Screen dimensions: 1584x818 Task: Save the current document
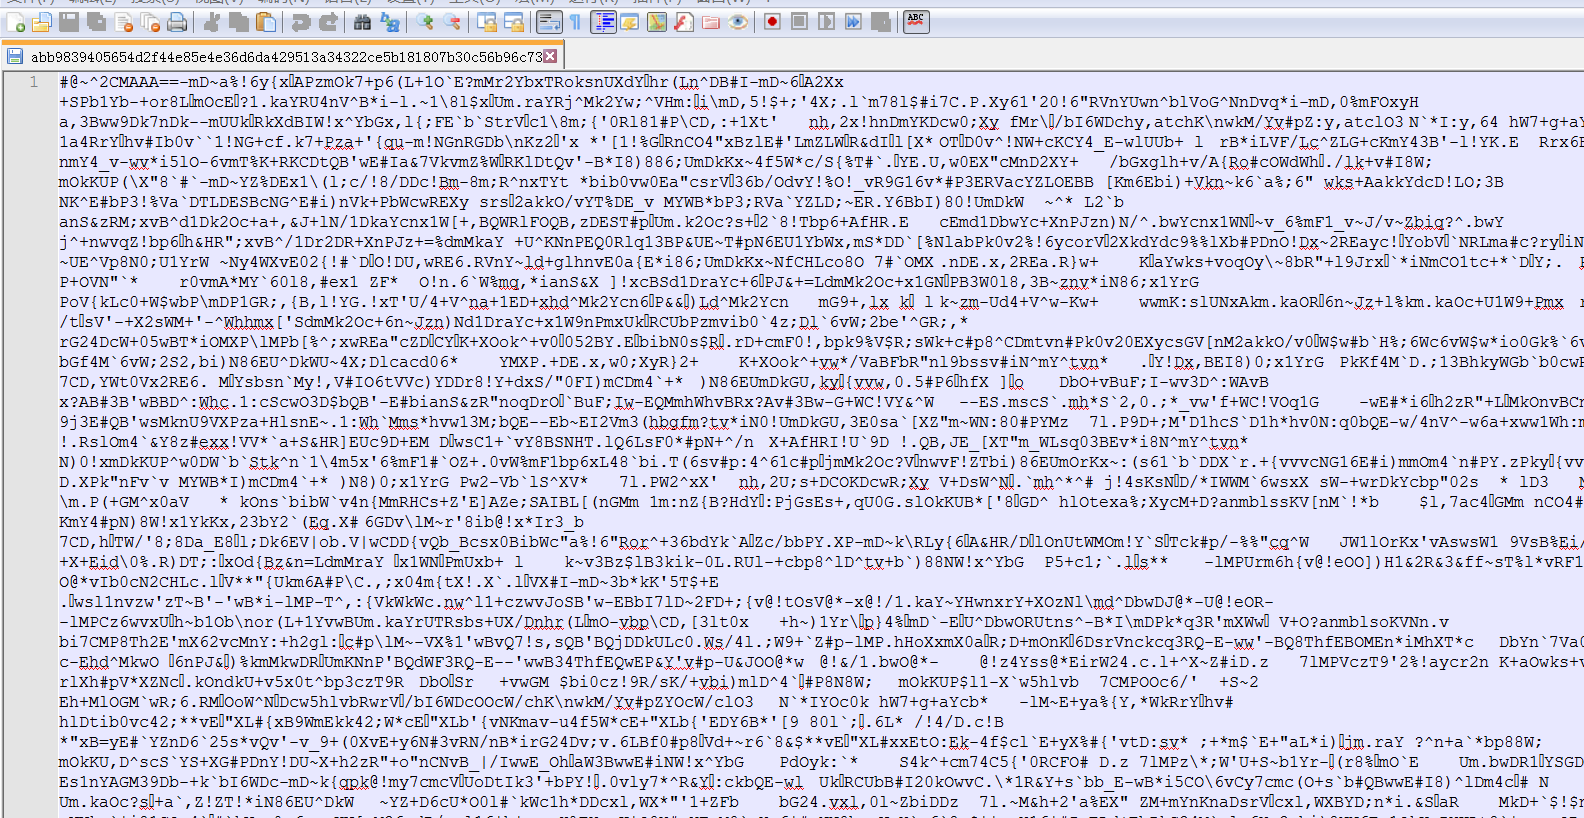click(69, 22)
